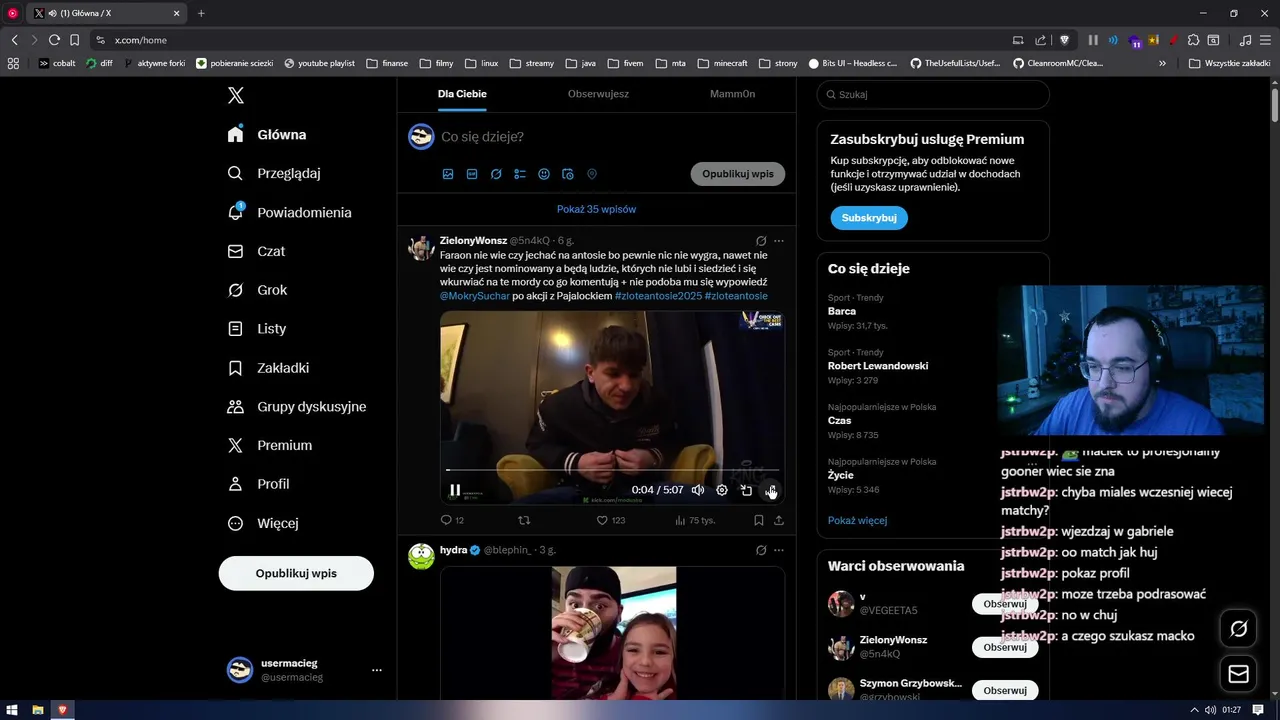Image resolution: width=1280 pixels, height=720 pixels.
Task: Open File Explorer from taskbar
Action: coord(38,710)
